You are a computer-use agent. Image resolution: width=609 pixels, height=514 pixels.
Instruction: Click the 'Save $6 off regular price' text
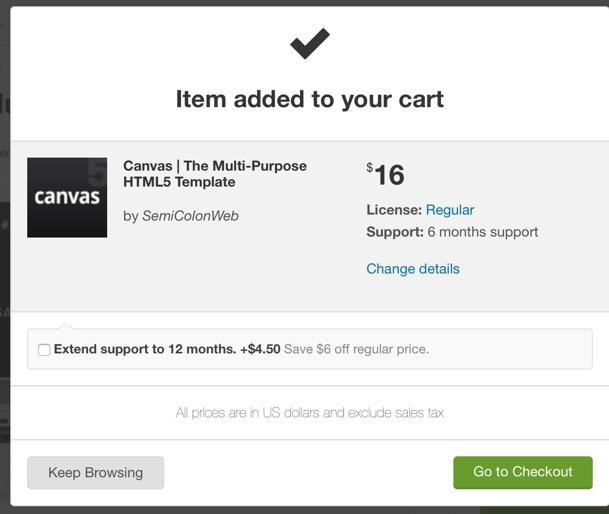[x=356, y=350]
